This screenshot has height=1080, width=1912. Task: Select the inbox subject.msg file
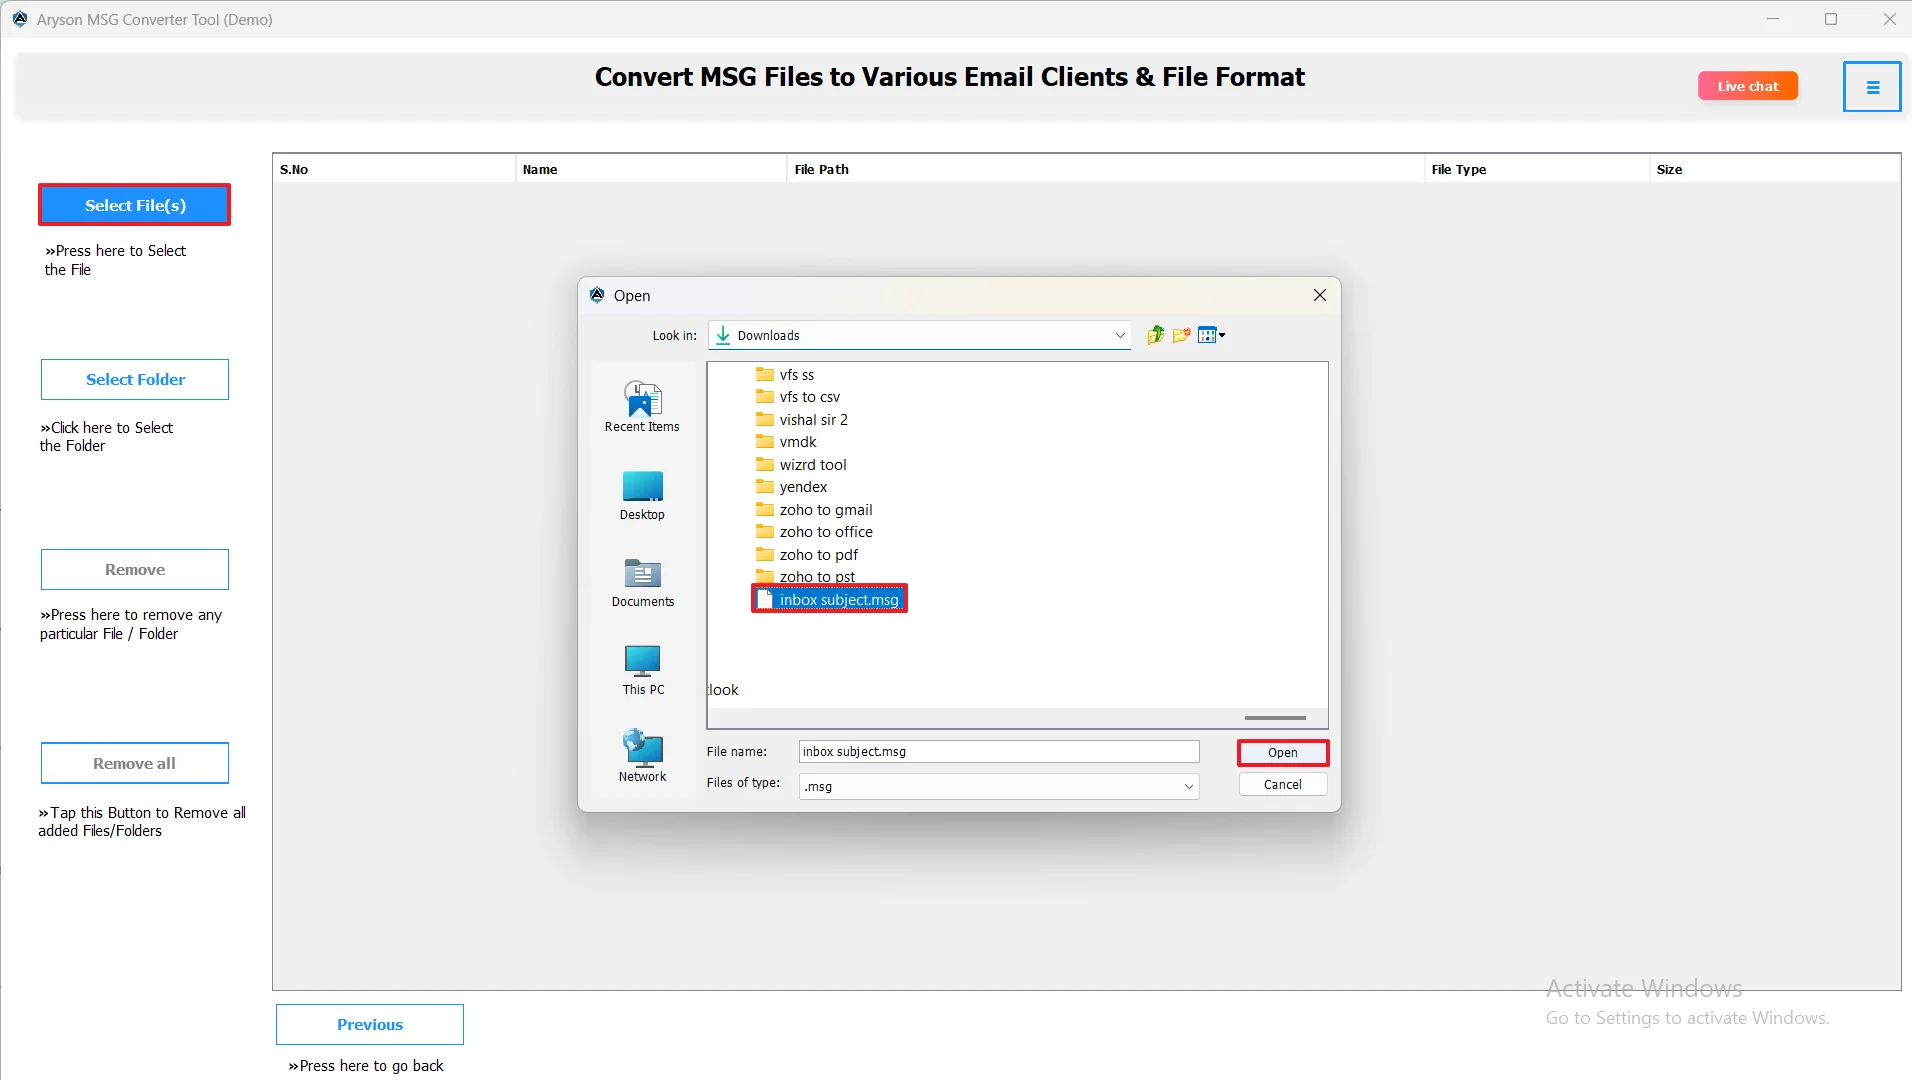[829, 600]
